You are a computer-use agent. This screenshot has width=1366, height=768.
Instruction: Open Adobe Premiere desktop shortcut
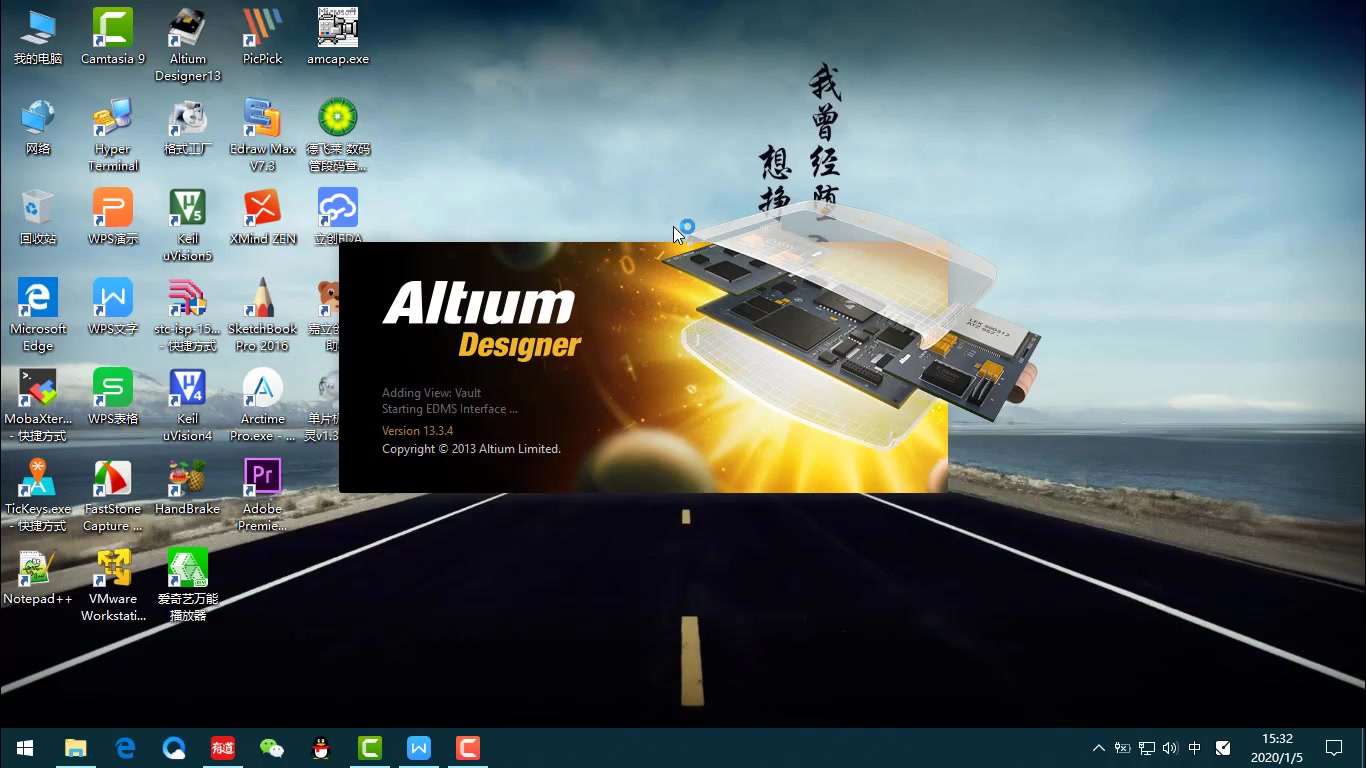(x=262, y=495)
